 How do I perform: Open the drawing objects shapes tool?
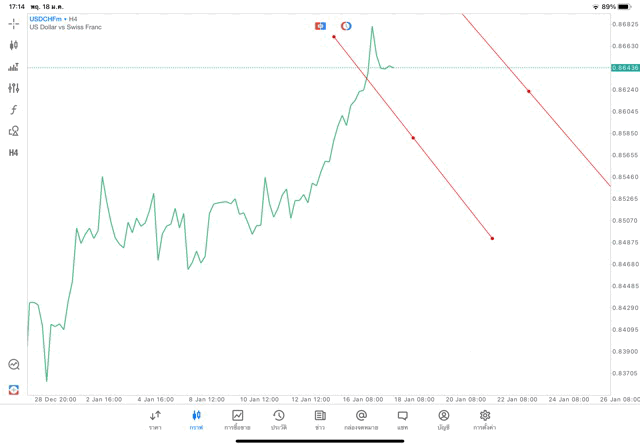(x=14, y=131)
